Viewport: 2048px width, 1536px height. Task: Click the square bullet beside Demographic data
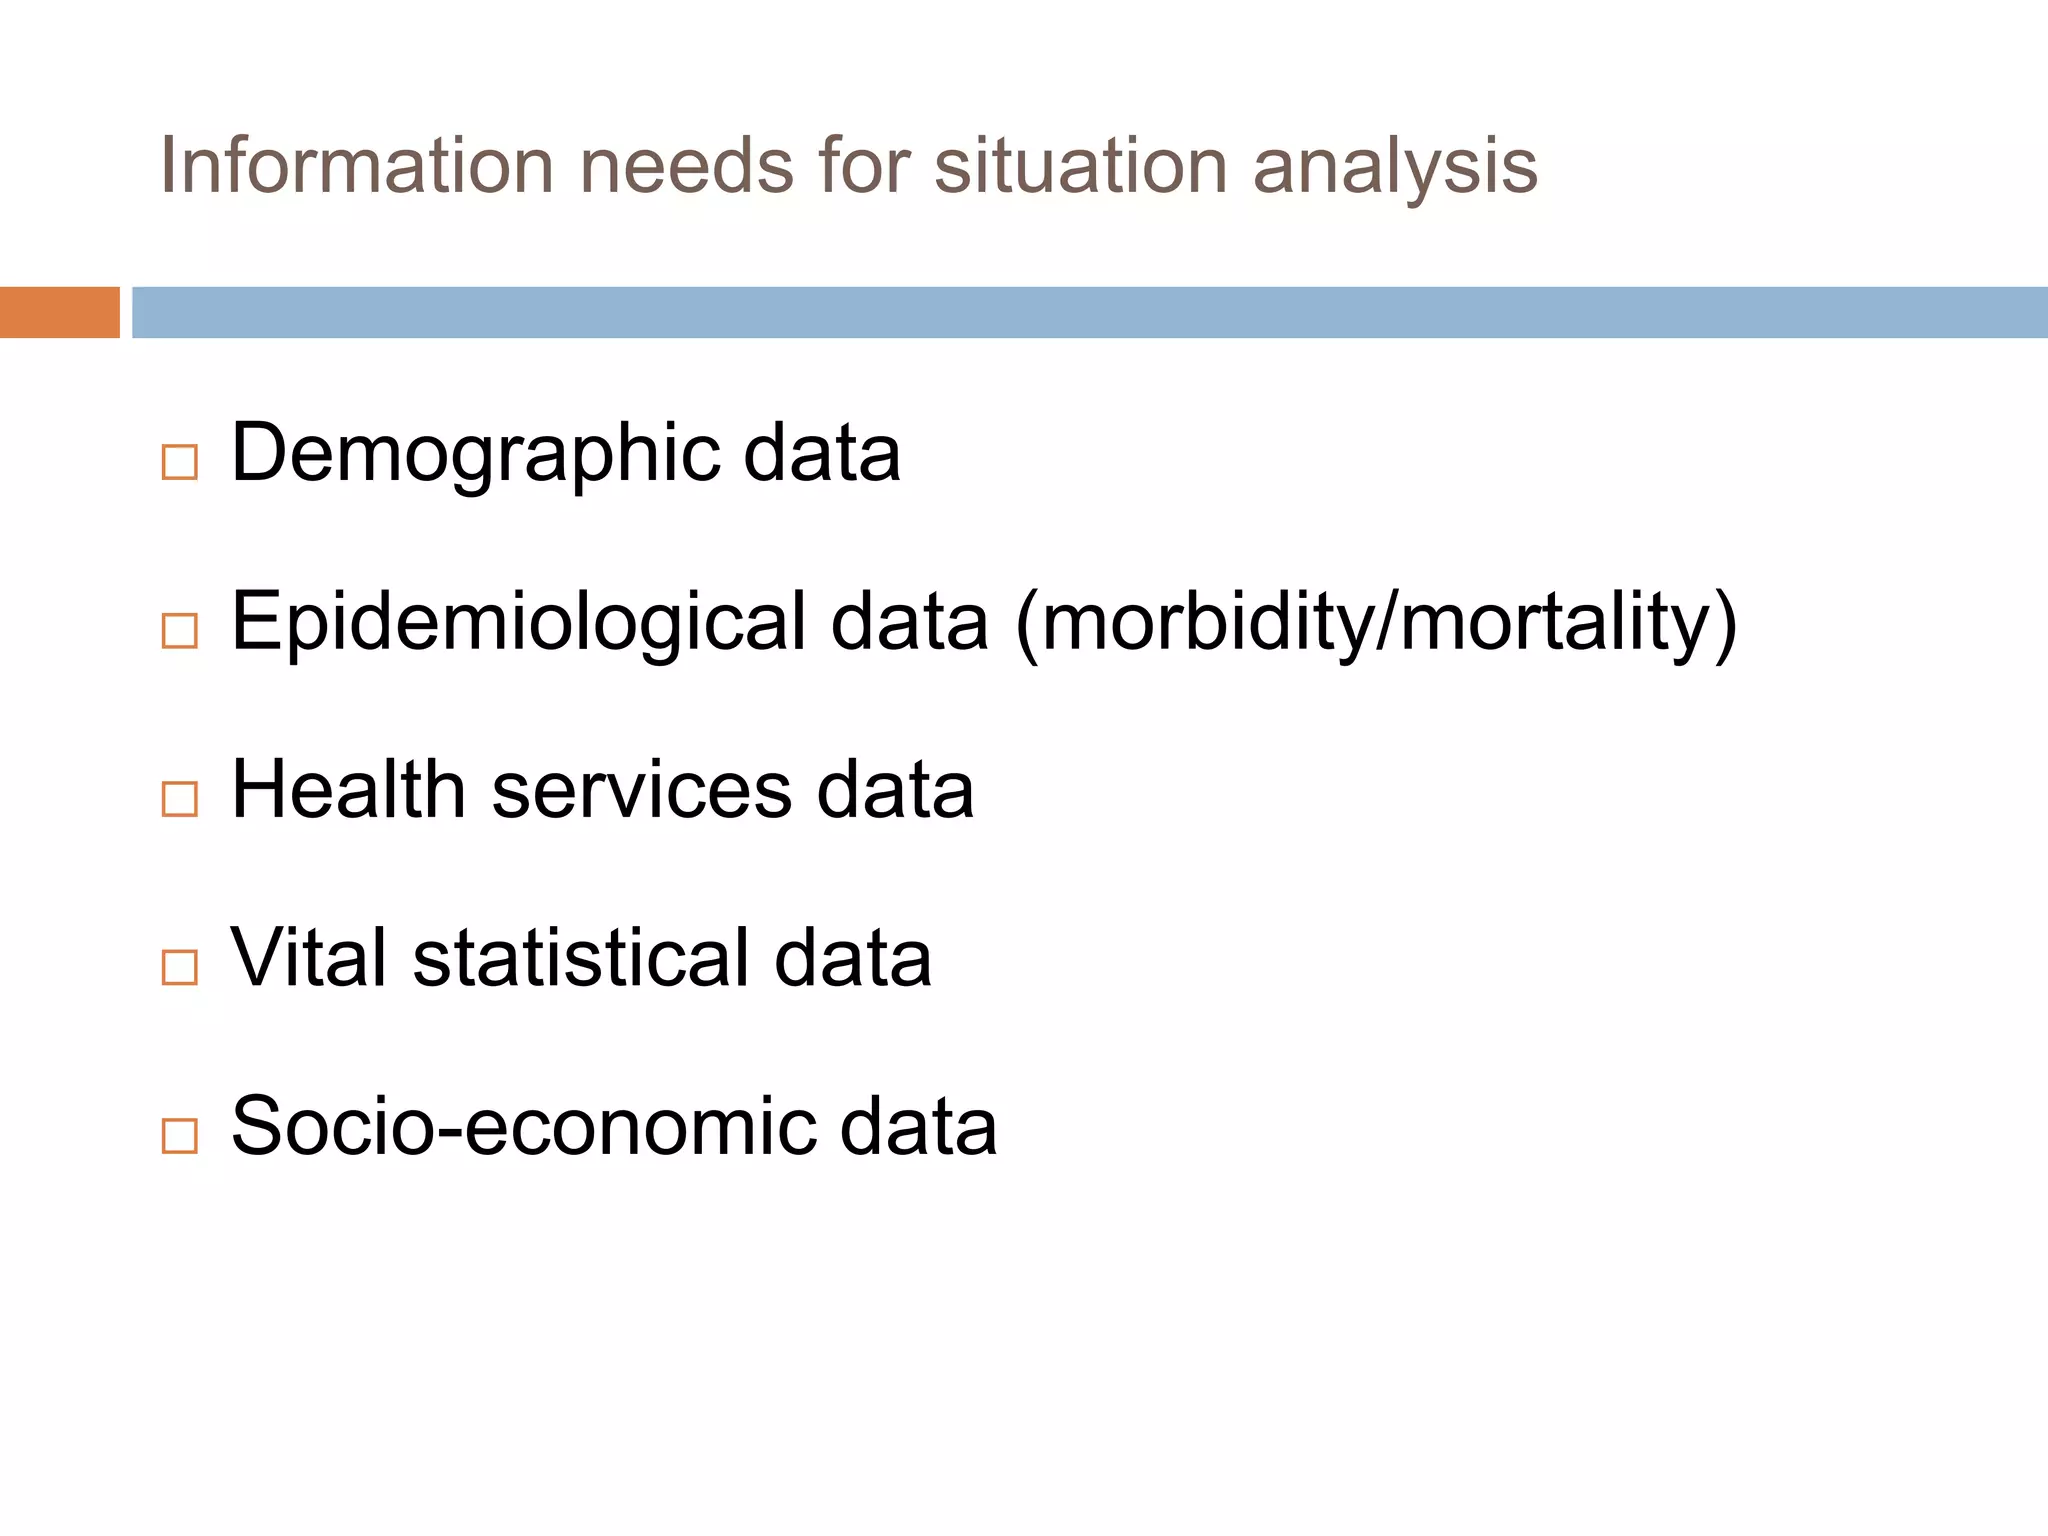pos(179,463)
